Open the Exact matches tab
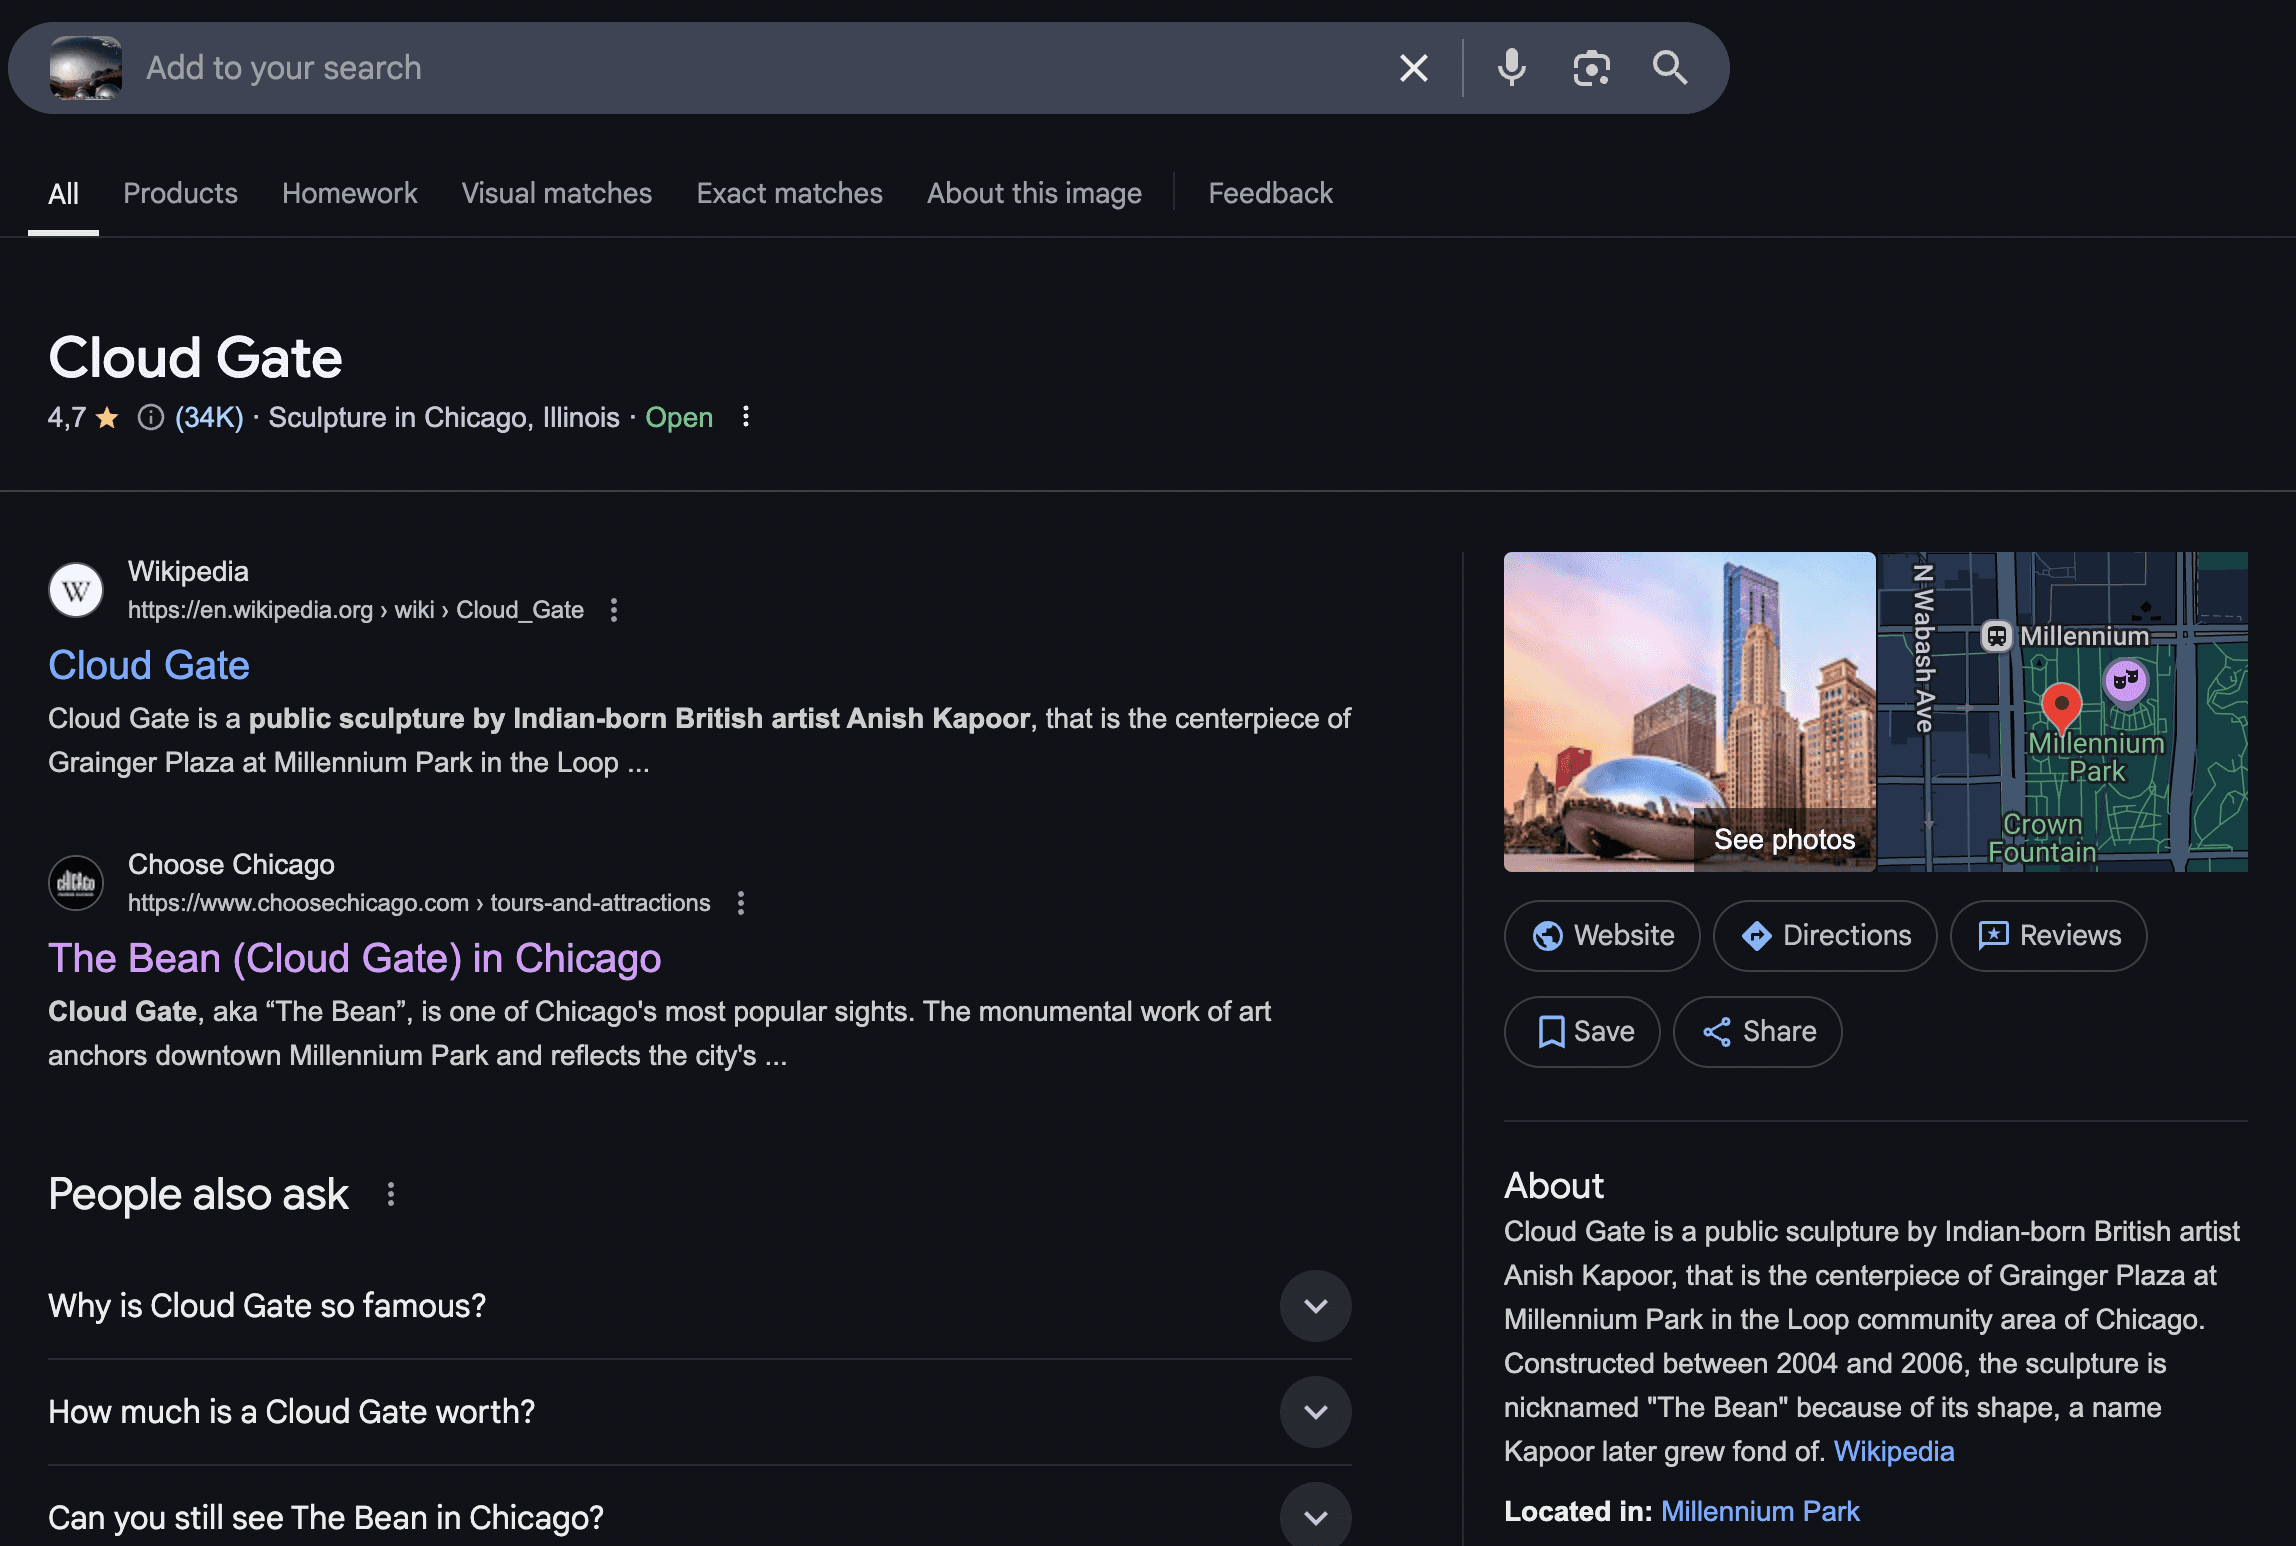This screenshot has width=2296, height=1546. pyautogui.click(x=789, y=193)
